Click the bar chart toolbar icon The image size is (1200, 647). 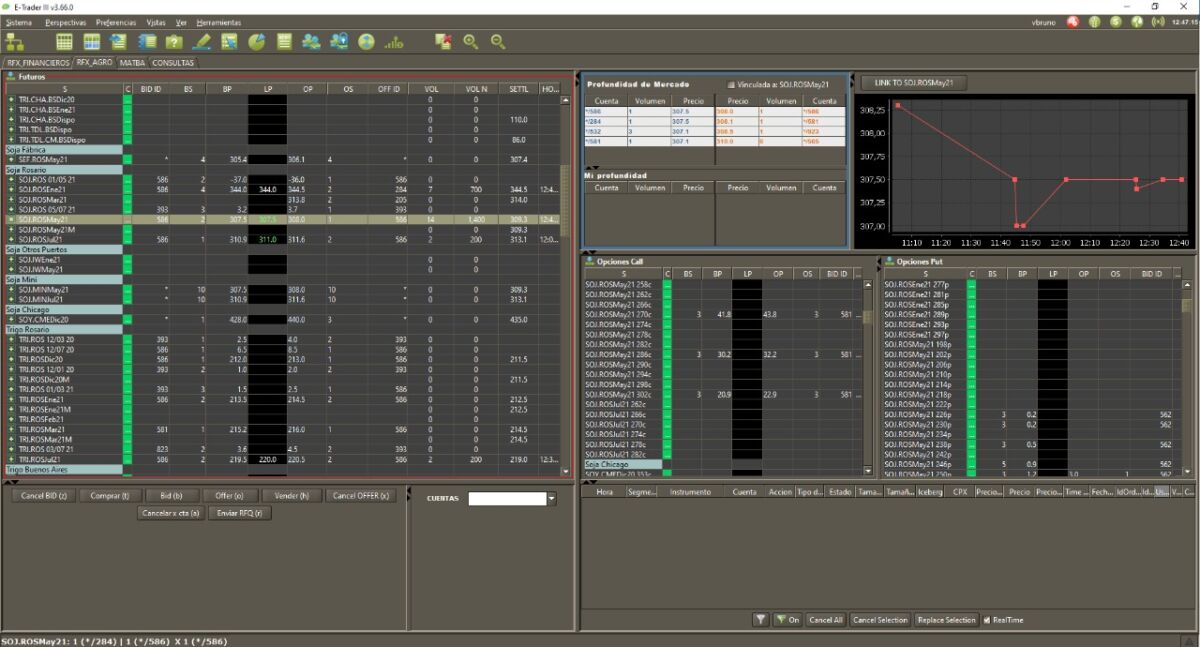pyautogui.click(x=394, y=42)
